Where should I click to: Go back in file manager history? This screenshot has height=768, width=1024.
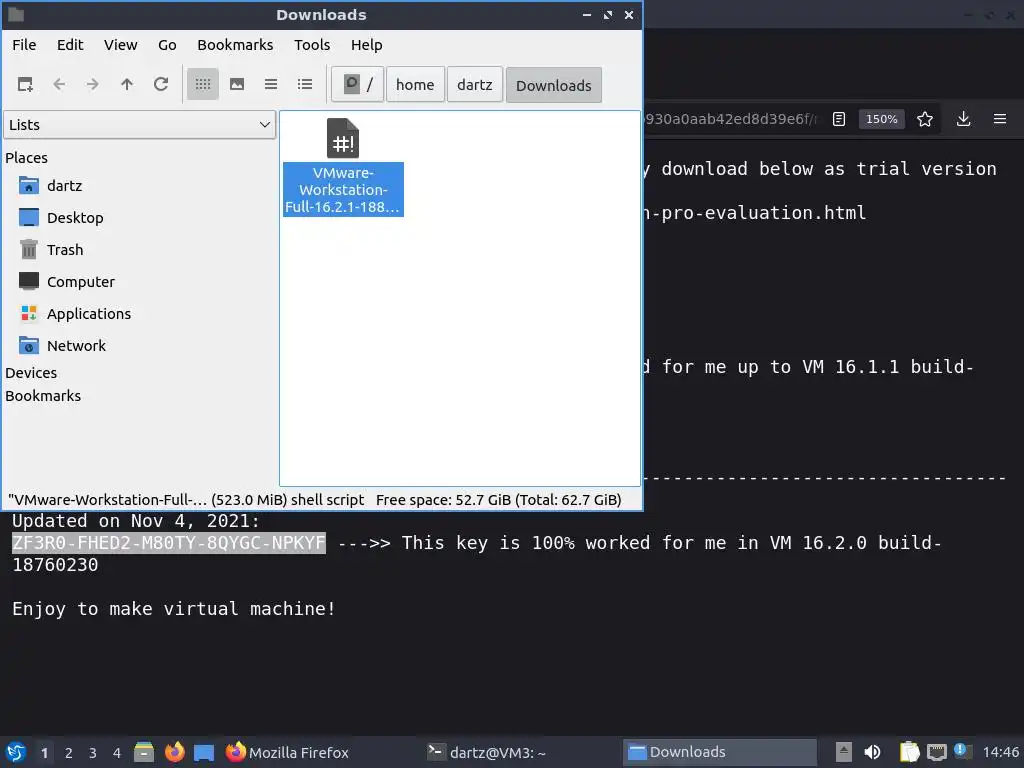tap(59, 84)
